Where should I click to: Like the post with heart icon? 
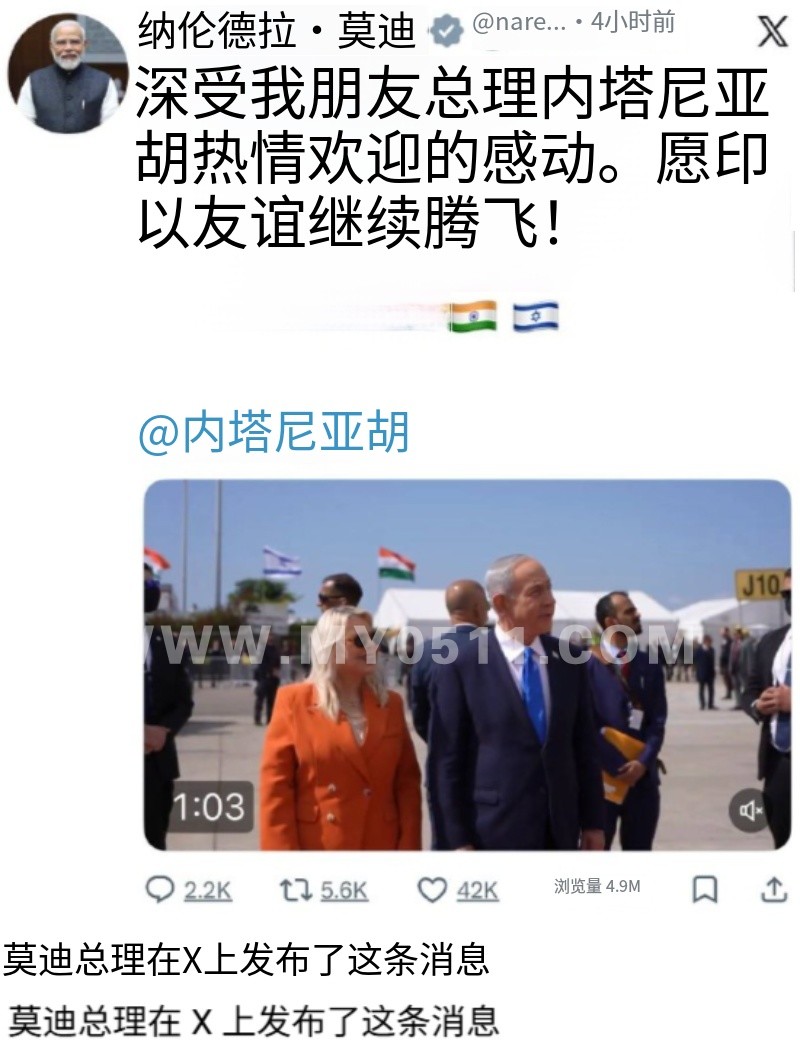(x=432, y=891)
